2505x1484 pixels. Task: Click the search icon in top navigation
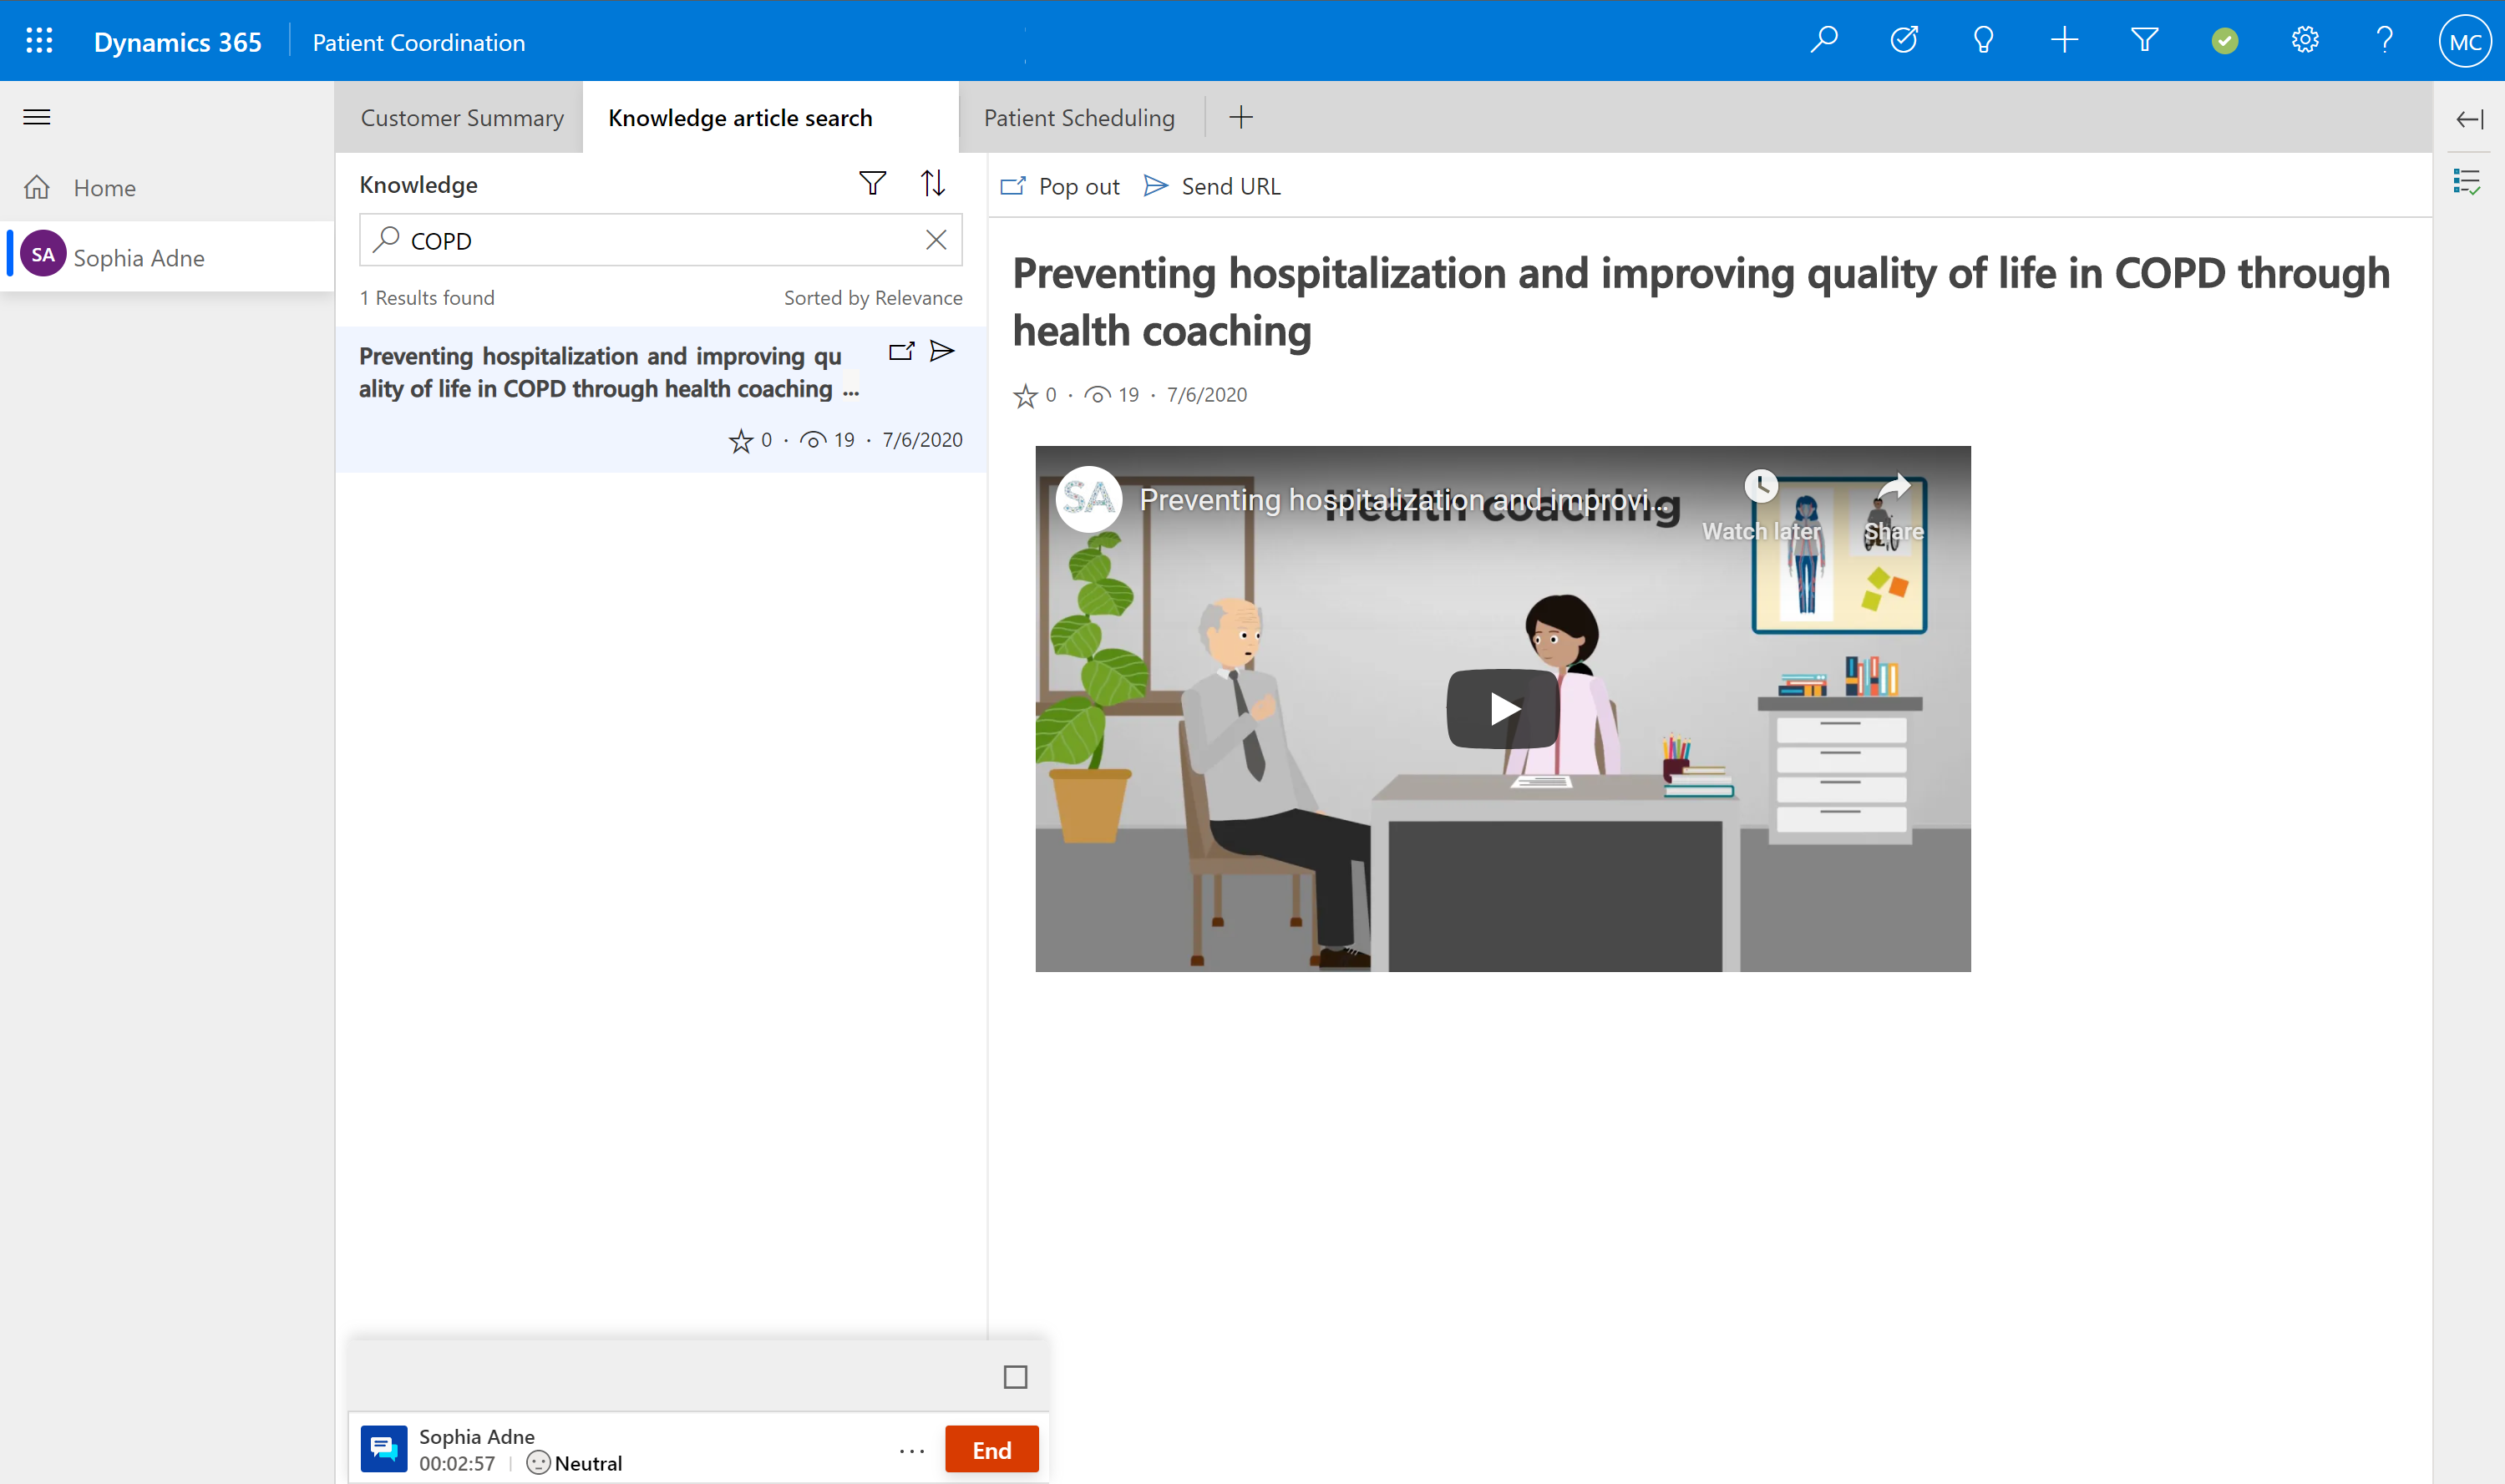pyautogui.click(x=1827, y=41)
